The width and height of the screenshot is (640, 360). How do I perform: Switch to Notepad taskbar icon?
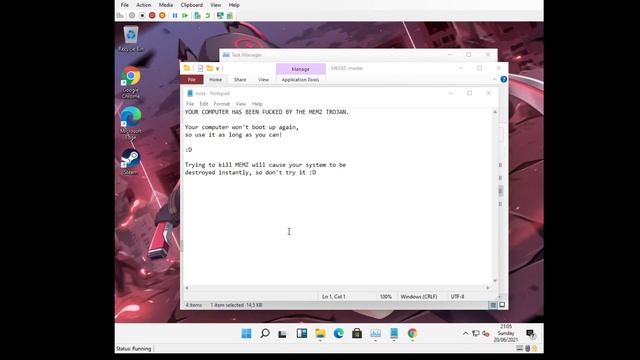click(x=393, y=334)
